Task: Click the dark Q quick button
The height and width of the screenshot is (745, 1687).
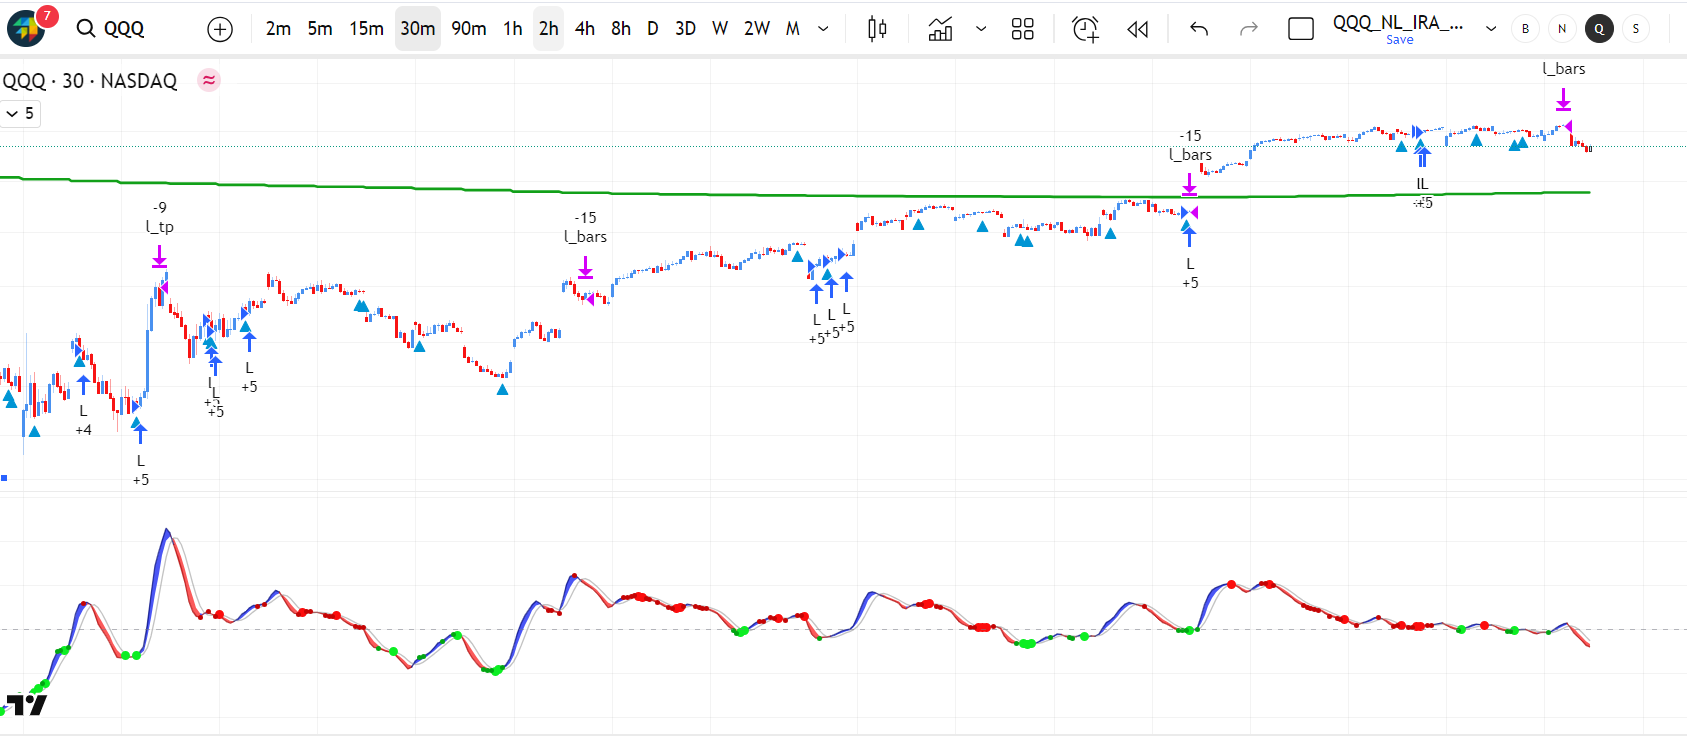Action: 1599,29
